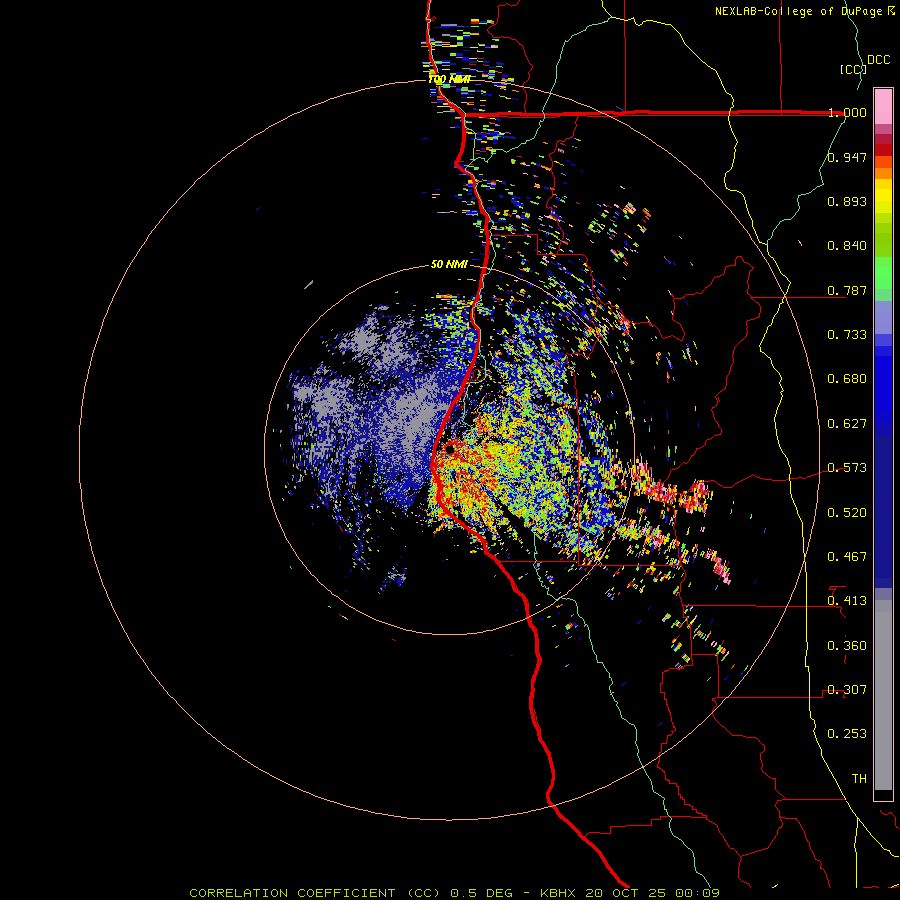The width and height of the screenshot is (900, 900).
Task: Click the [CC] label above the color scale
Action: click(x=853, y=69)
